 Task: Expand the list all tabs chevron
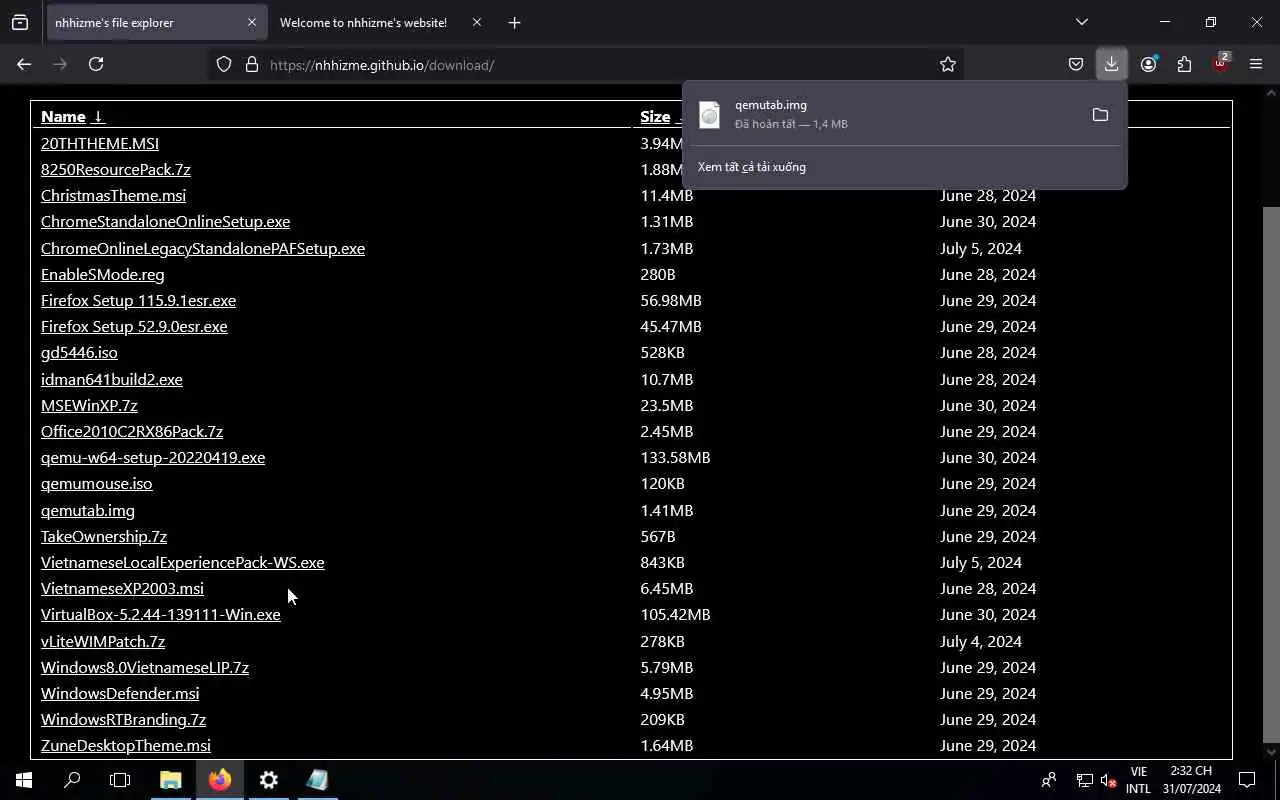[1081, 22]
